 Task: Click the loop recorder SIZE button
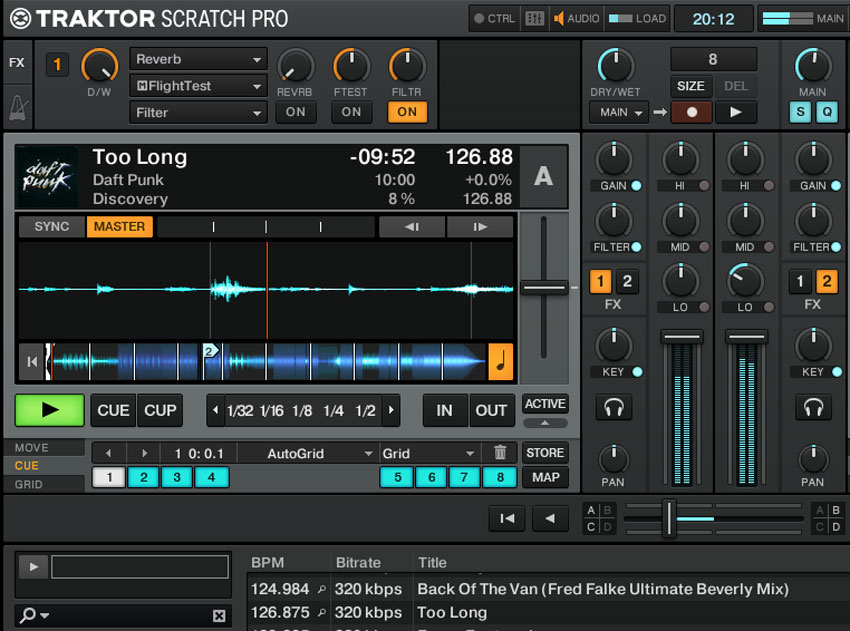click(x=691, y=86)
